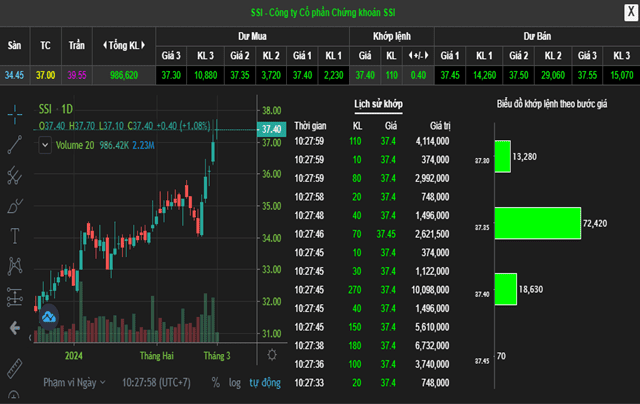Click the 10:27:58 (UTC+7) timezone selector

(x=156, y=382)
